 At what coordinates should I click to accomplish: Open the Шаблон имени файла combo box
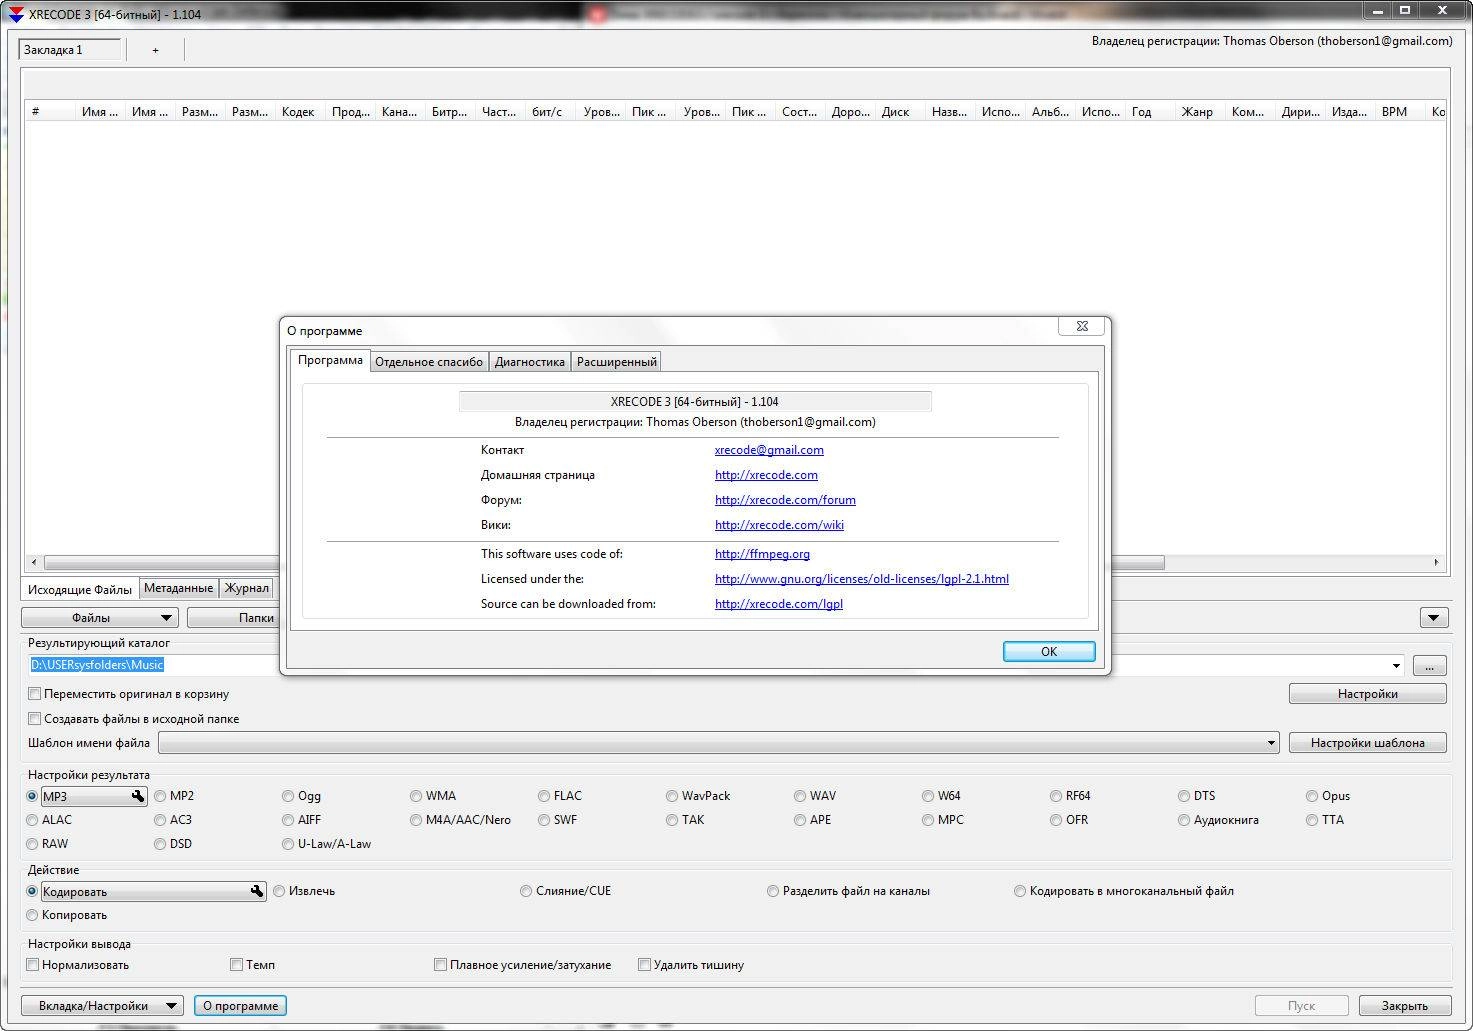[719, 743]
